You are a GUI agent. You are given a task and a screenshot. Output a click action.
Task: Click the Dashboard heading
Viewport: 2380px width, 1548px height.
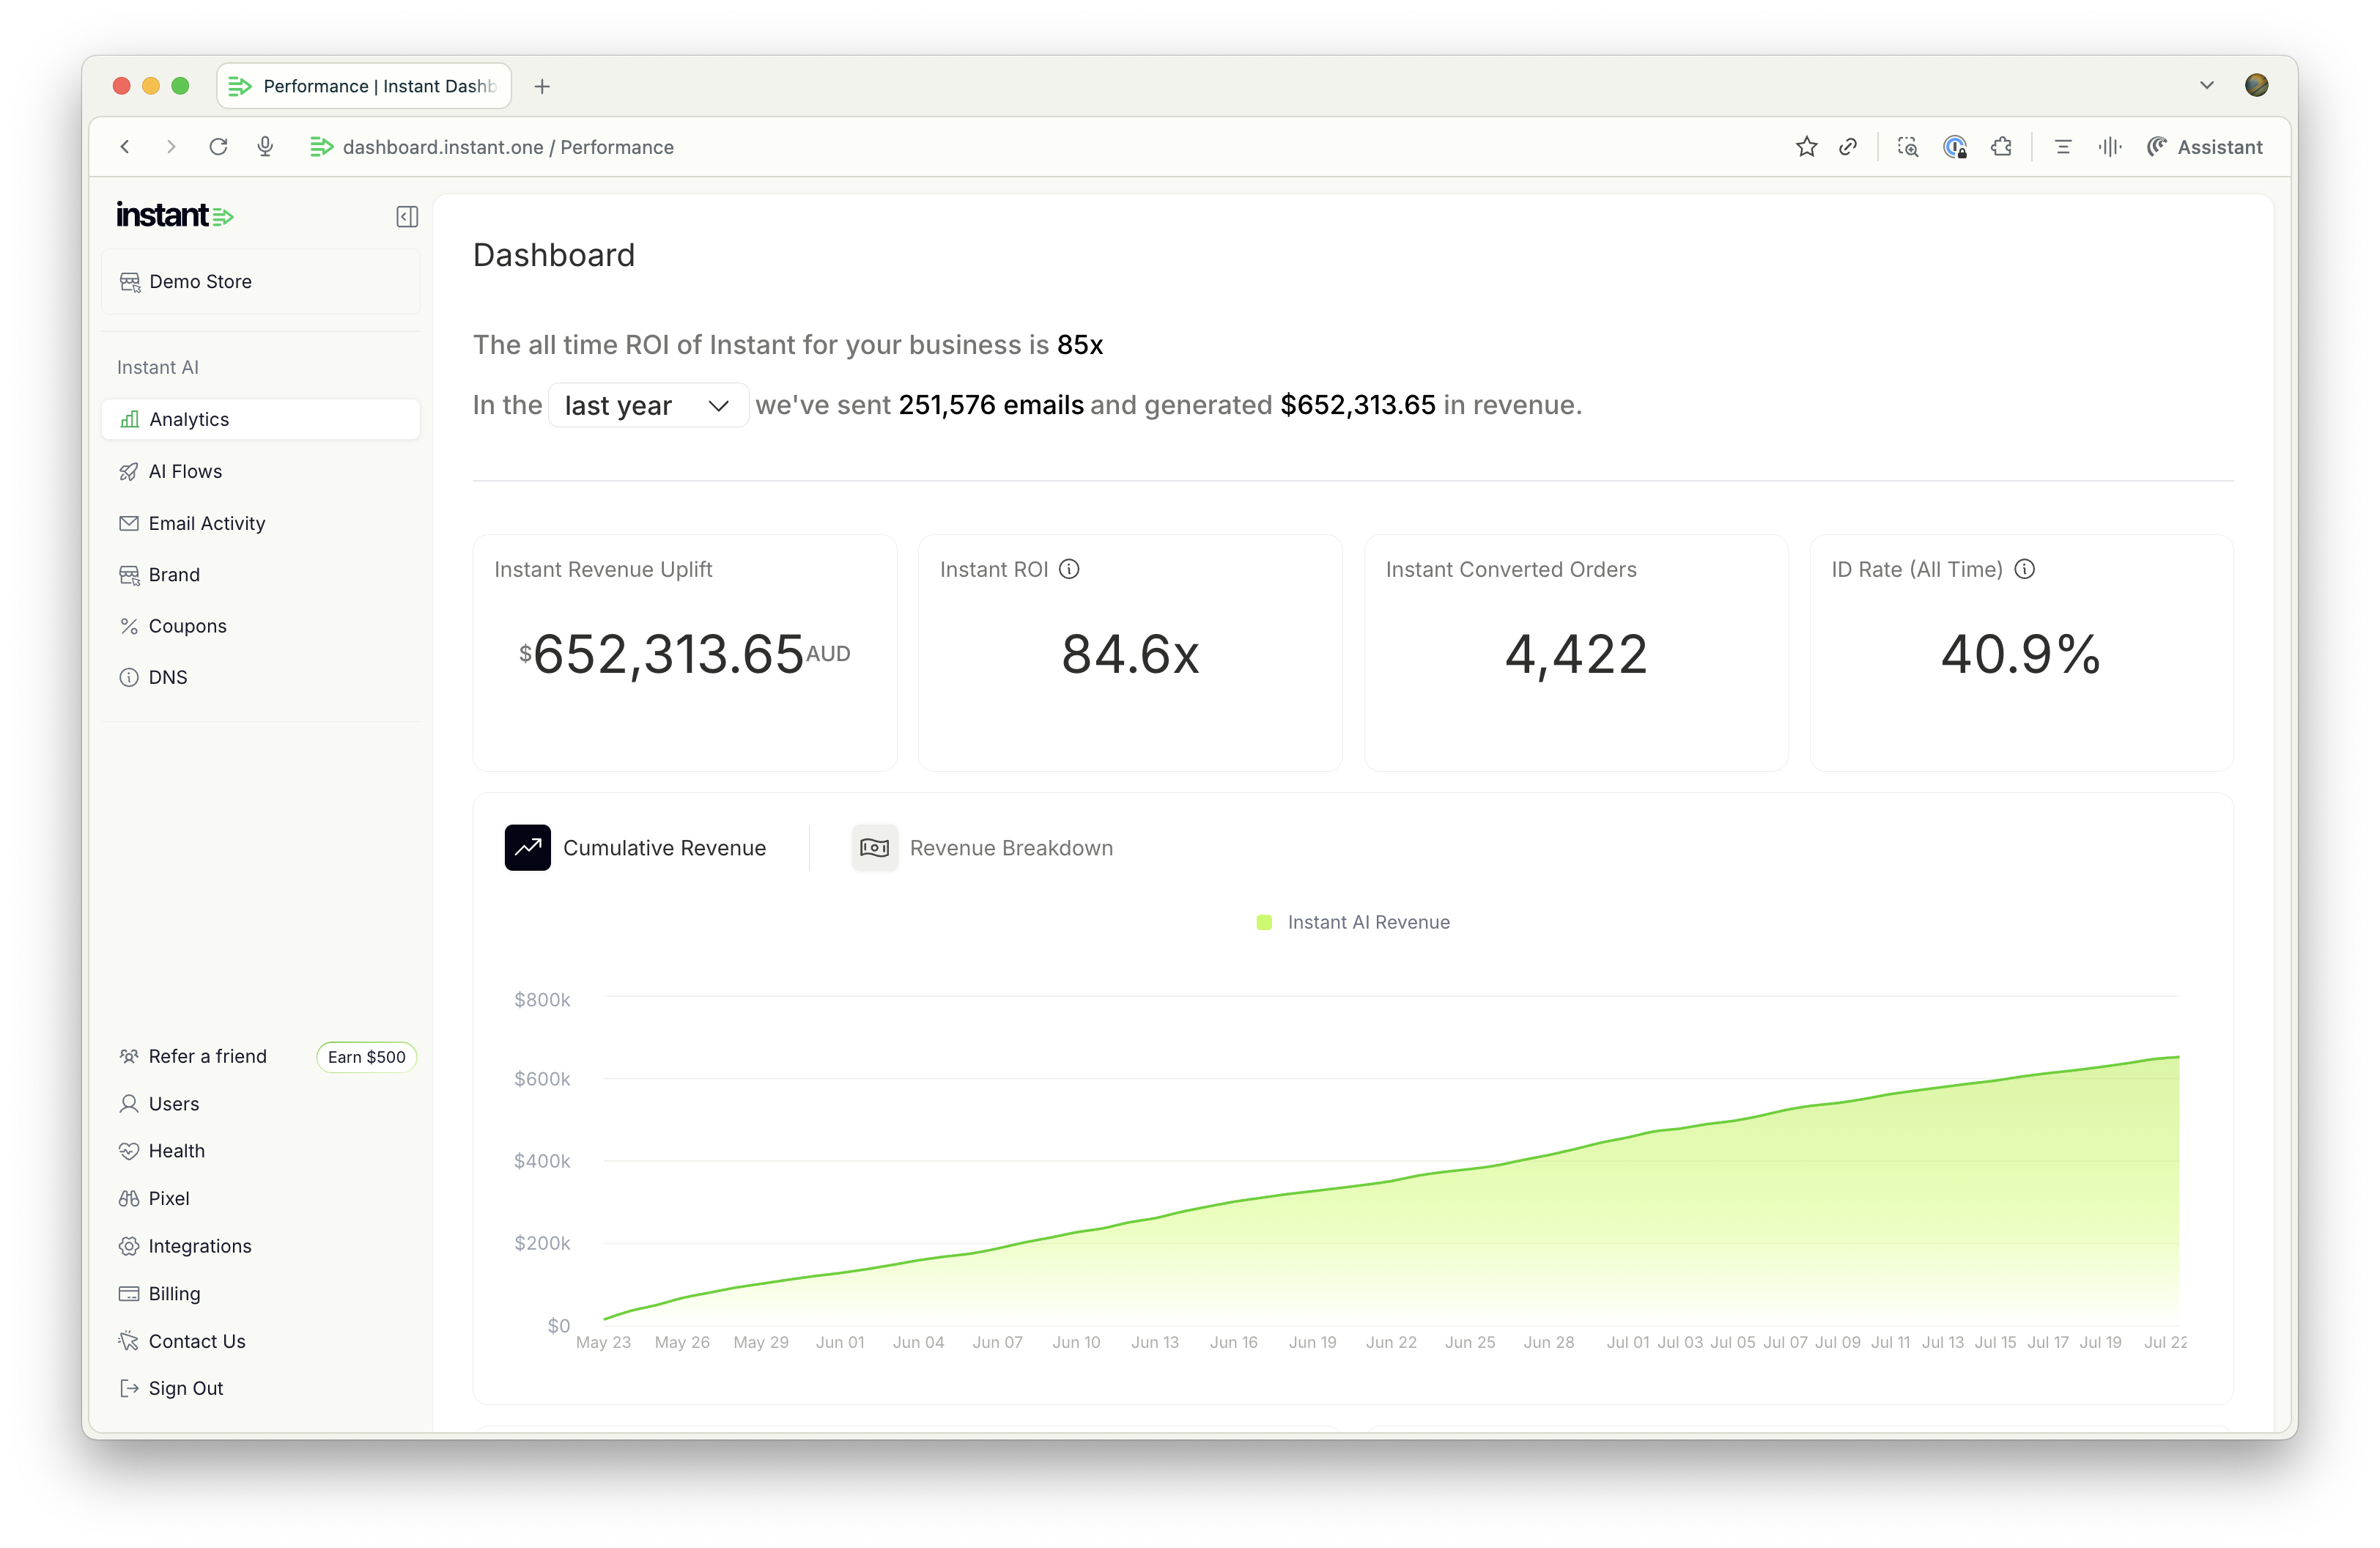(x=554, y=255)
